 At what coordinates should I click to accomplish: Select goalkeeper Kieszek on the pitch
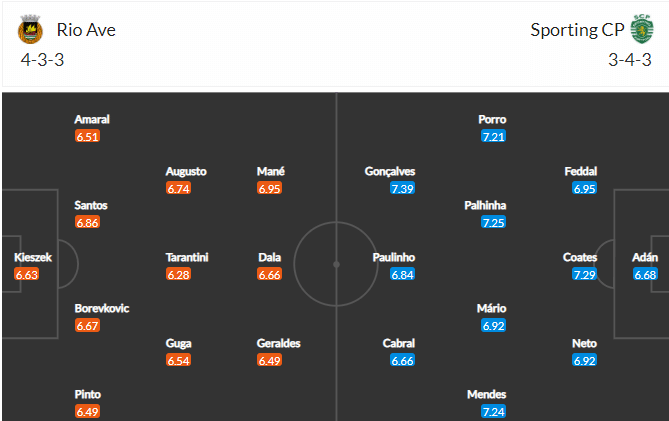(33, 257)
